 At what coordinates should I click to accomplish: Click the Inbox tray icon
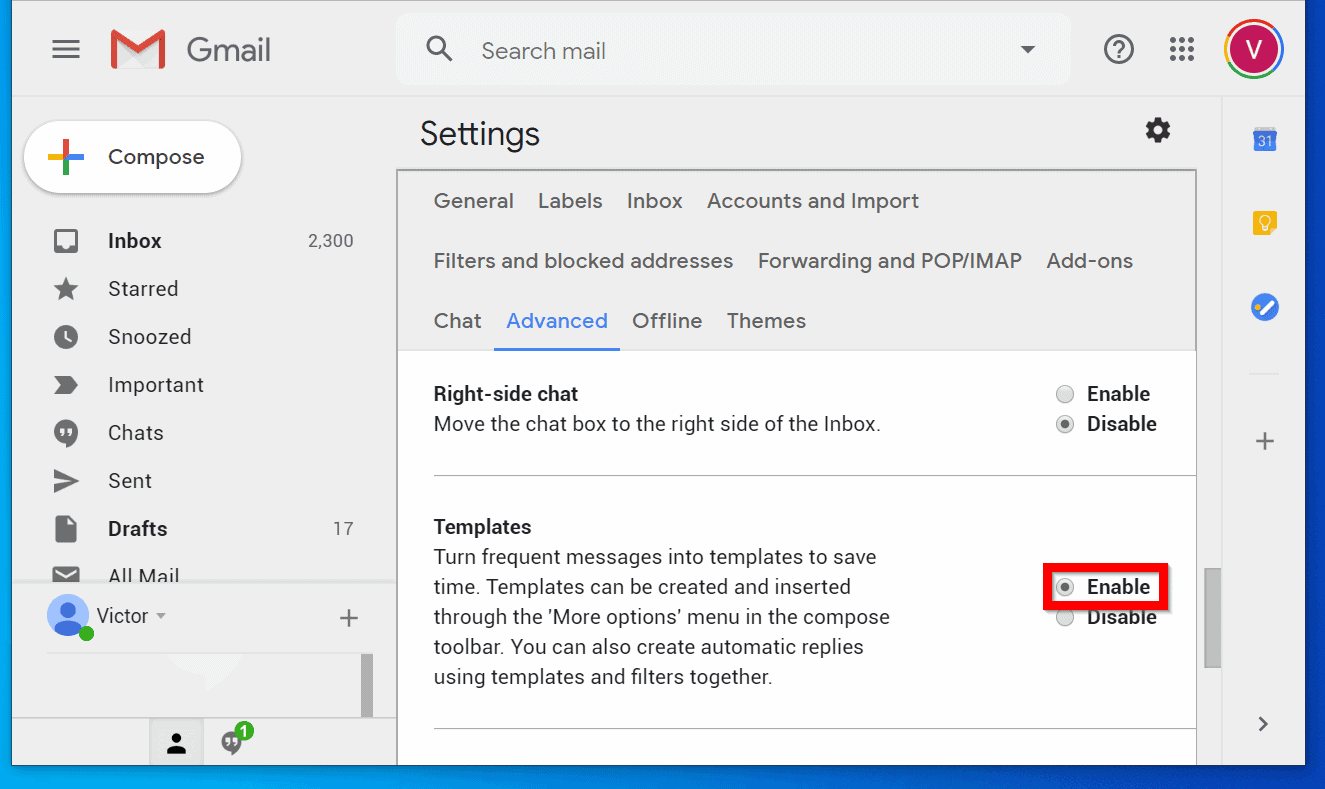click(x=66, y=241)
